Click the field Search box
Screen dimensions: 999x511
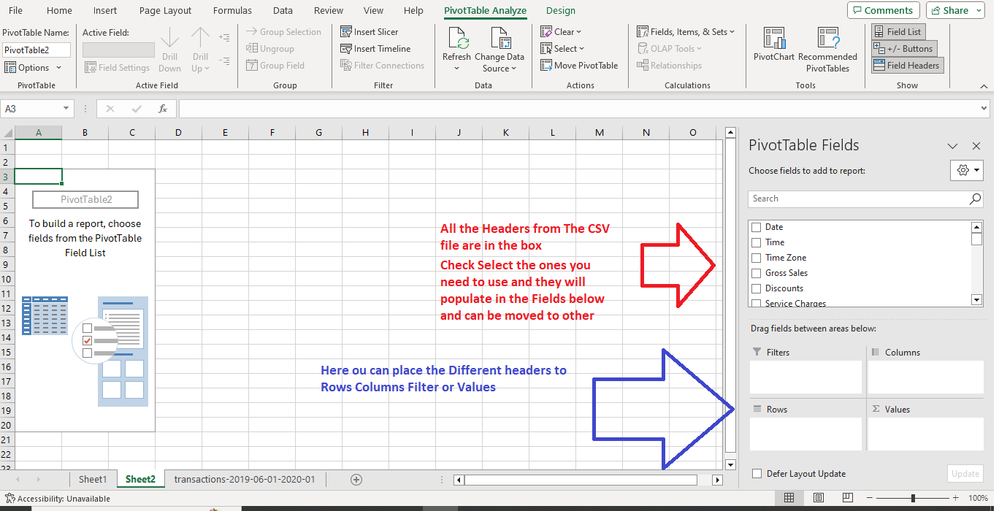tap(858, 199)
